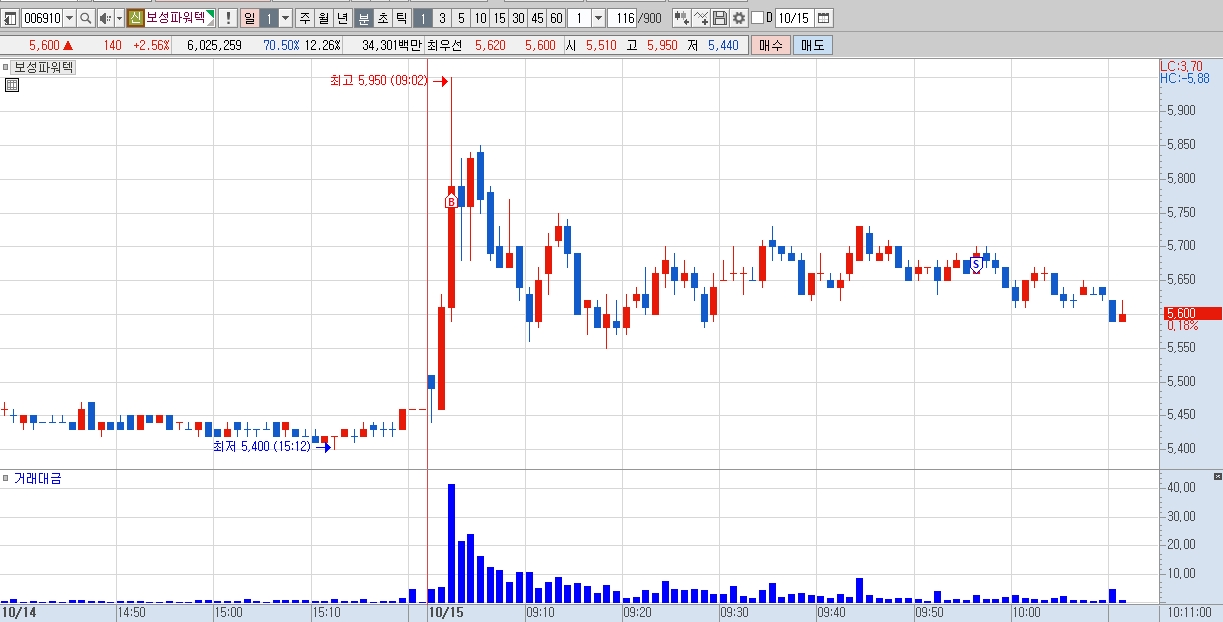Click the add line indicator icon
The image size is (1223, 622).
[701, 18]
